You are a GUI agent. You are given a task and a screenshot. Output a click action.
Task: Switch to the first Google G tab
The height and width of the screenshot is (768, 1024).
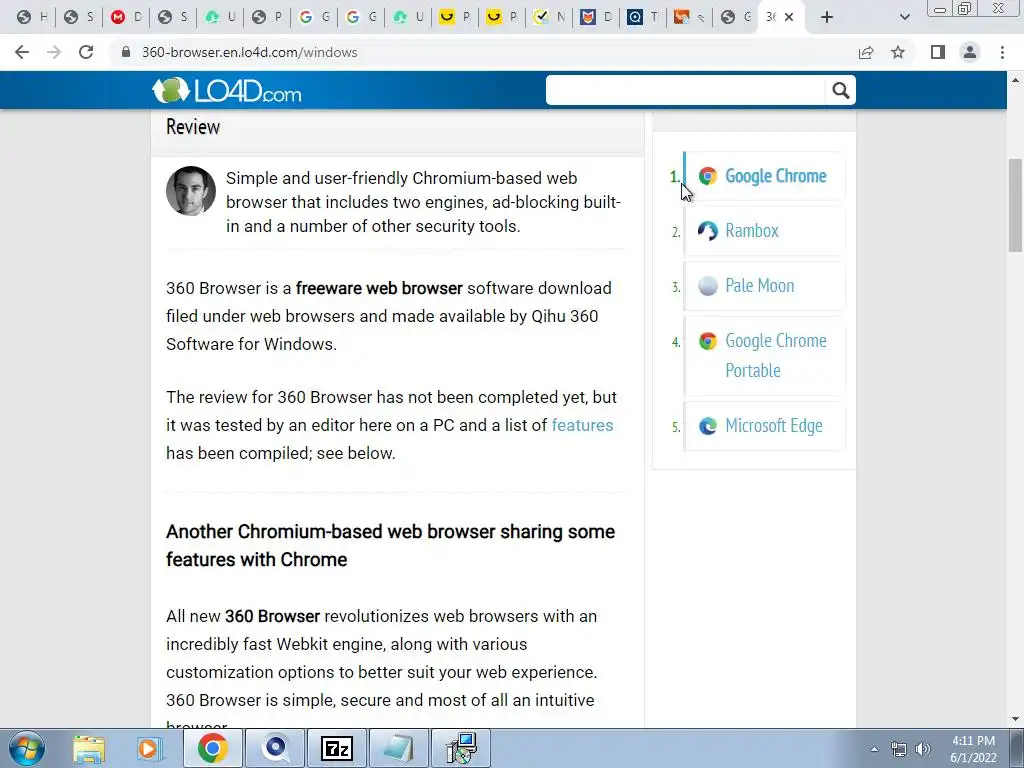tap(314, 17)
